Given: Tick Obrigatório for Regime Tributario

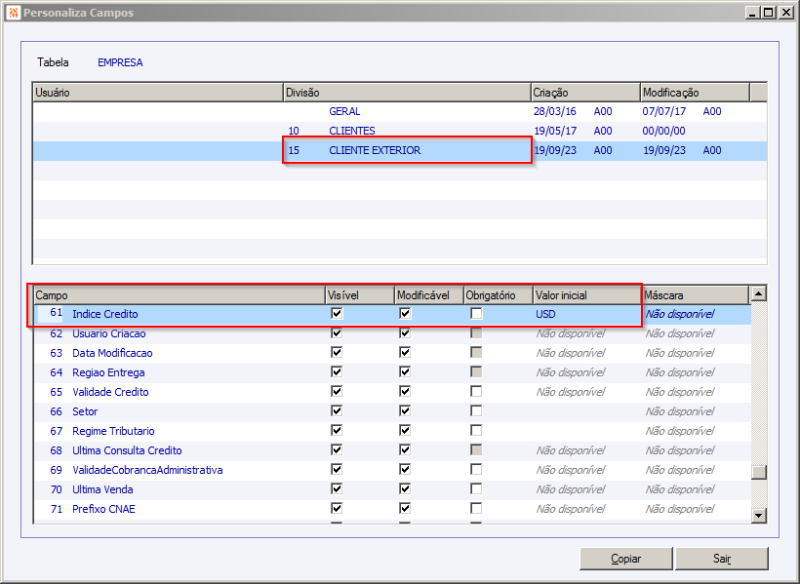Looking at the screenshot, I should (x=476, y=430).
